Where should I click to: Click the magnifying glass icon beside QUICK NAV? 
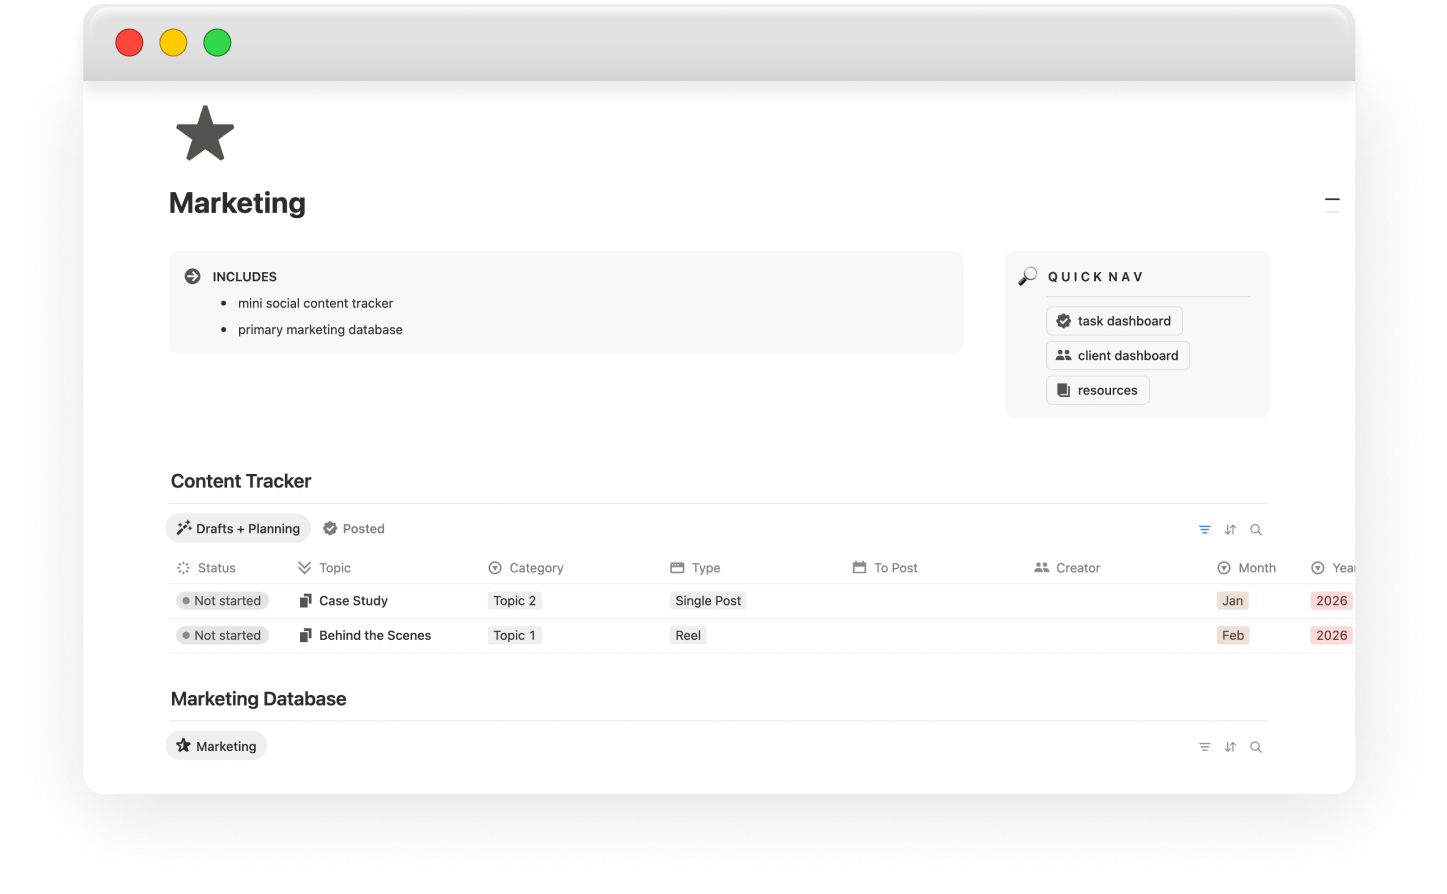1027,276
